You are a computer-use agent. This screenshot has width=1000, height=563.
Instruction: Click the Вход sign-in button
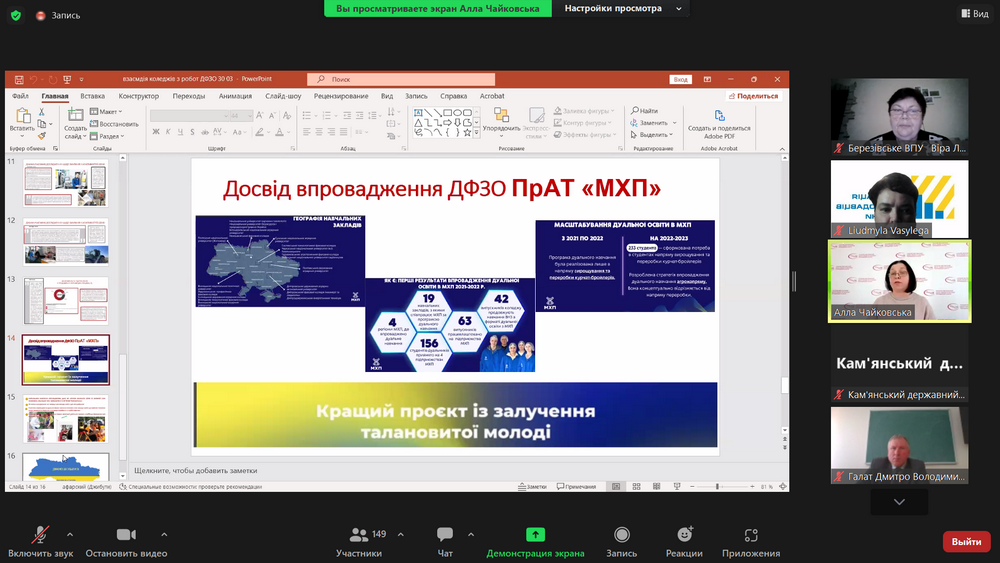[x=680, y=80]
